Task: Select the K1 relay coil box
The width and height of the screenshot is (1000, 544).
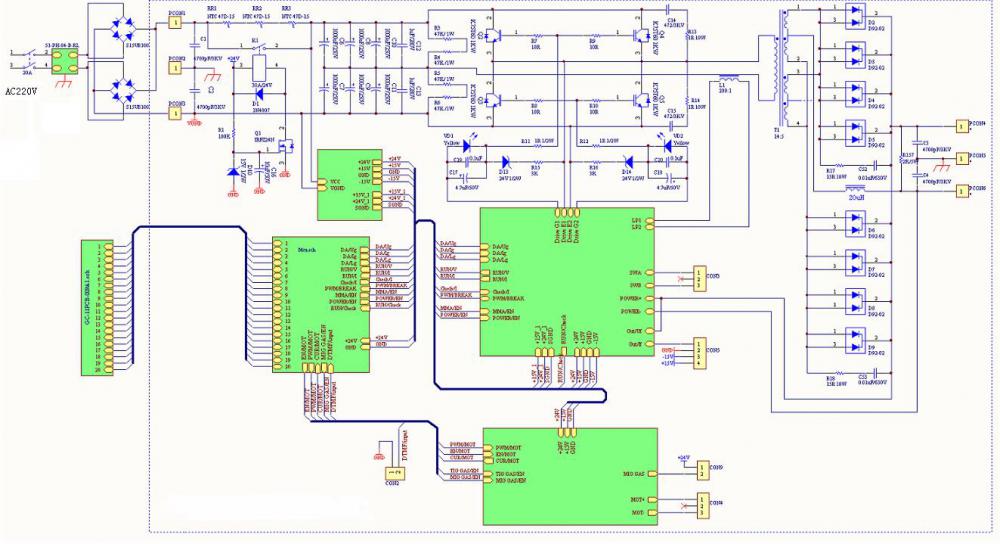Action: click(260, 66)
